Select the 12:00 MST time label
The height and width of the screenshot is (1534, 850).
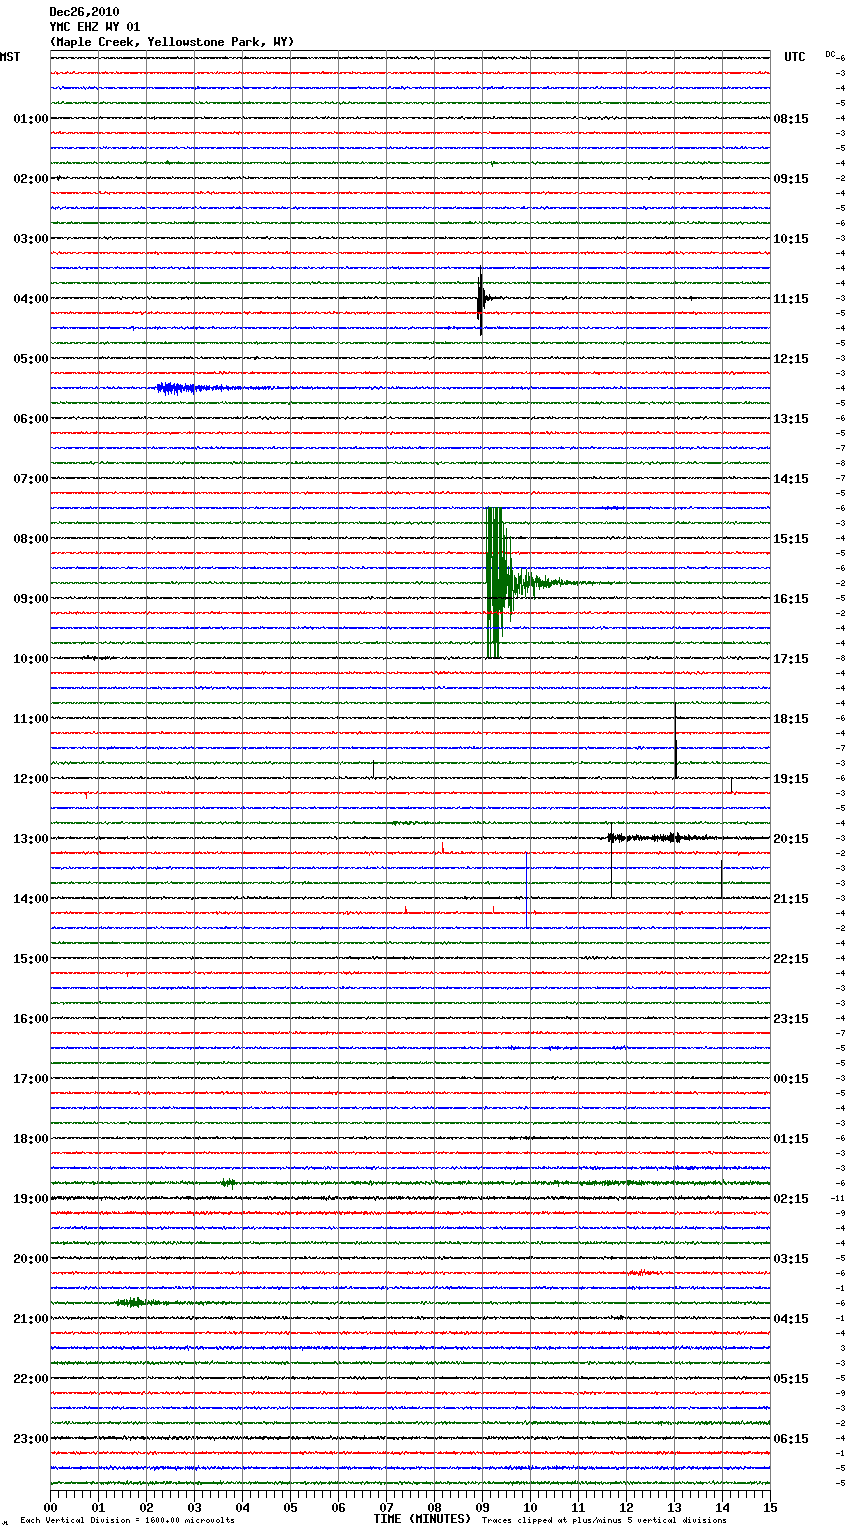click(30, 779)
